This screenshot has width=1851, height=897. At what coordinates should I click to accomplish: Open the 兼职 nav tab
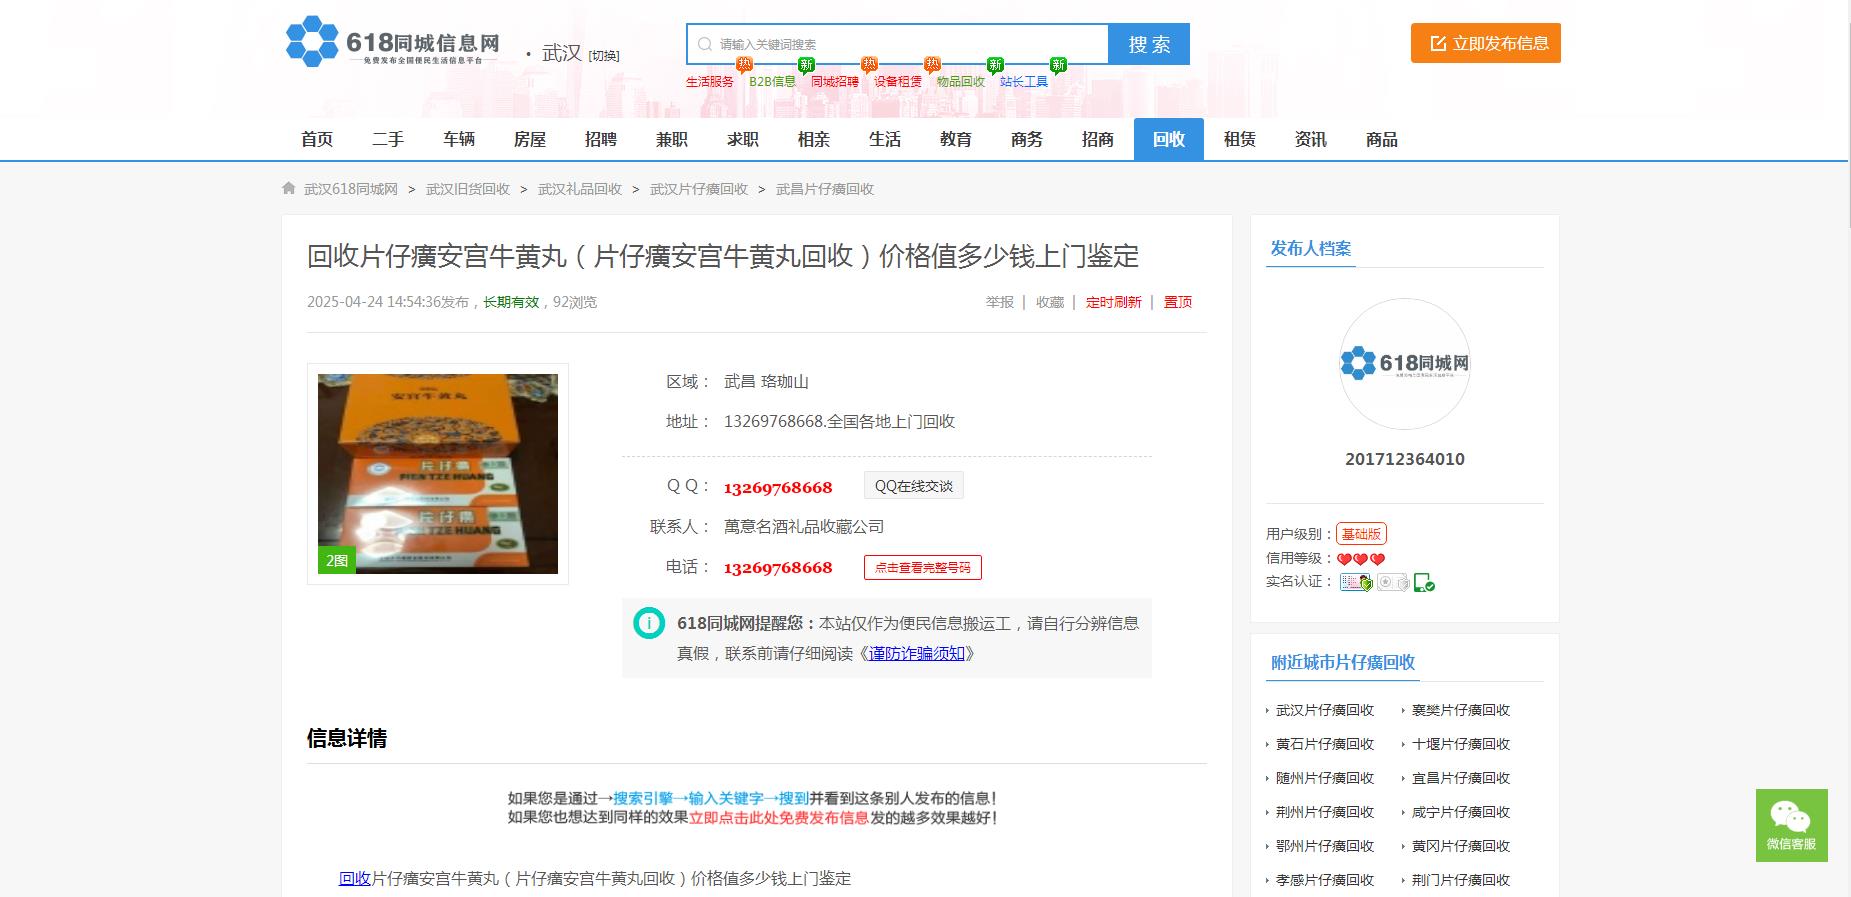tap(672, 139)
